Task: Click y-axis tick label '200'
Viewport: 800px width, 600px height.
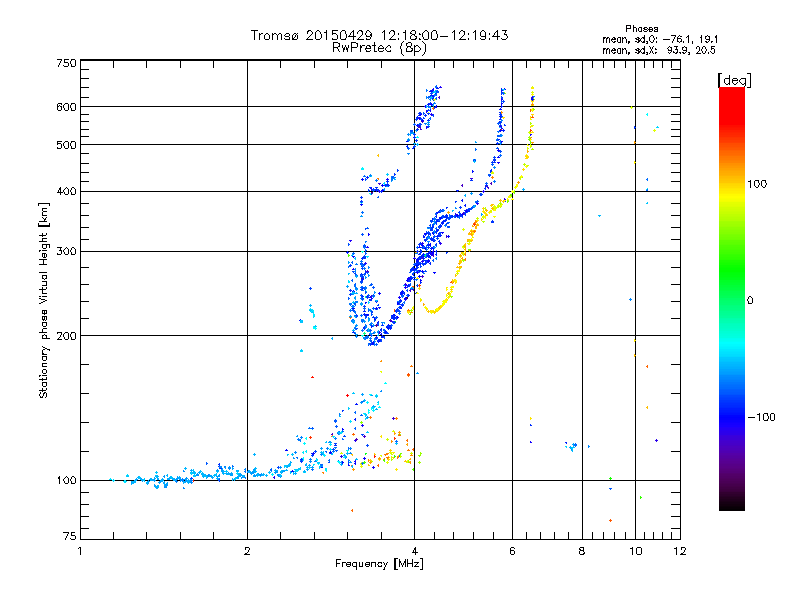Action: [x=67, y=336]
